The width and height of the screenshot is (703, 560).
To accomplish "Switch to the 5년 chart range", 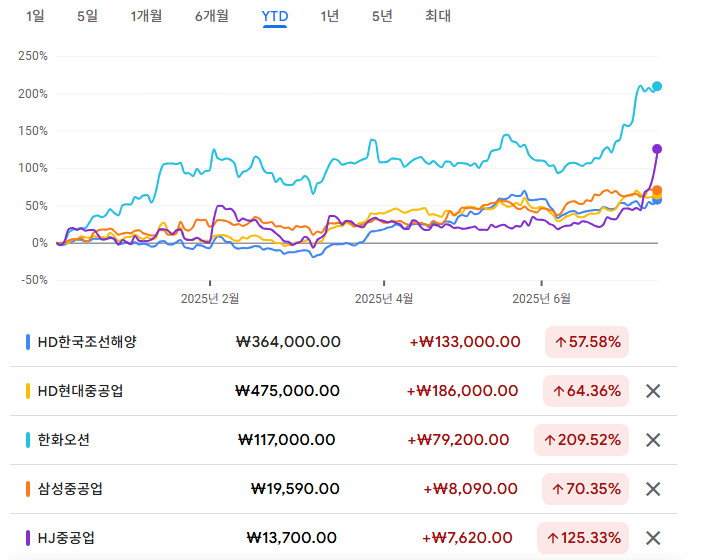I will [381, 16].
